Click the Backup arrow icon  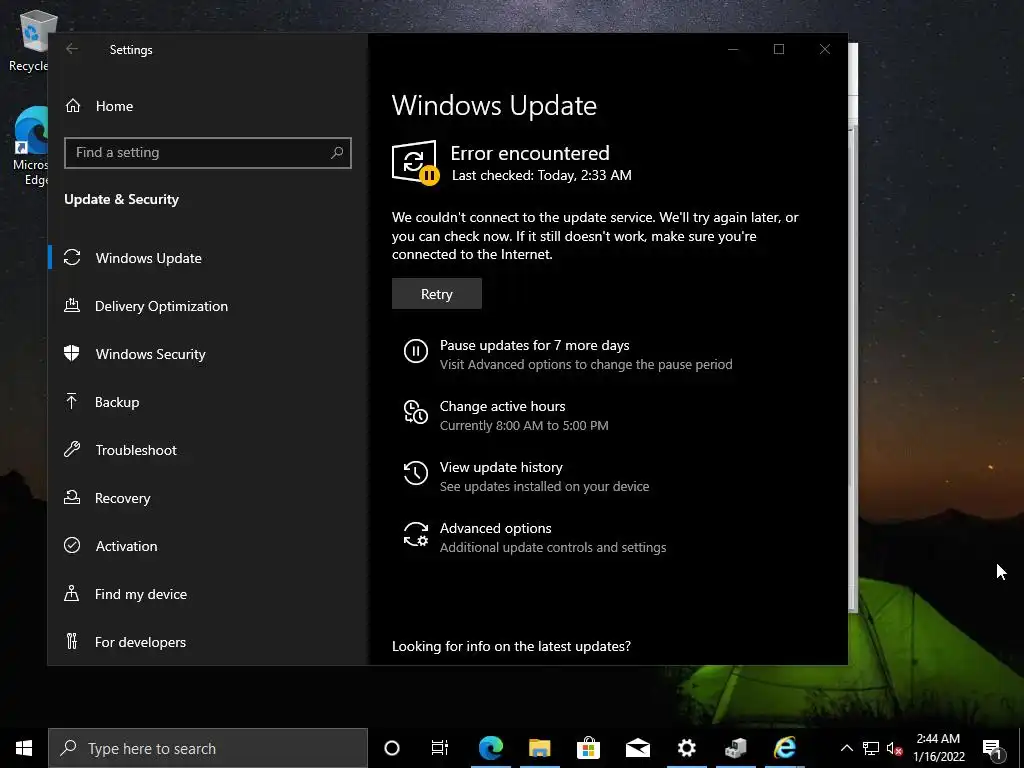(x=72, y=401)
